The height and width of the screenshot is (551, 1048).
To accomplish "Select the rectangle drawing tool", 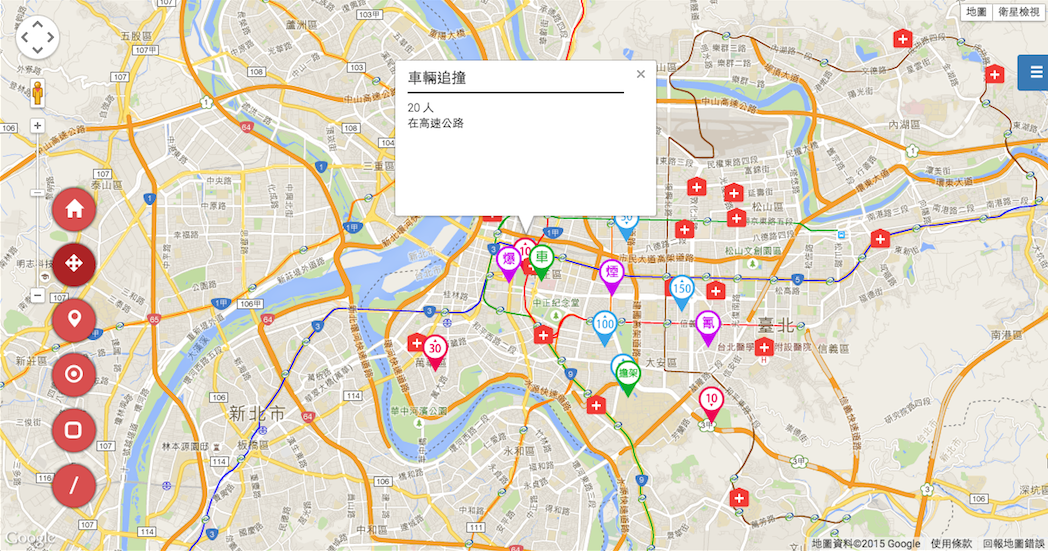I will [74, 429].
